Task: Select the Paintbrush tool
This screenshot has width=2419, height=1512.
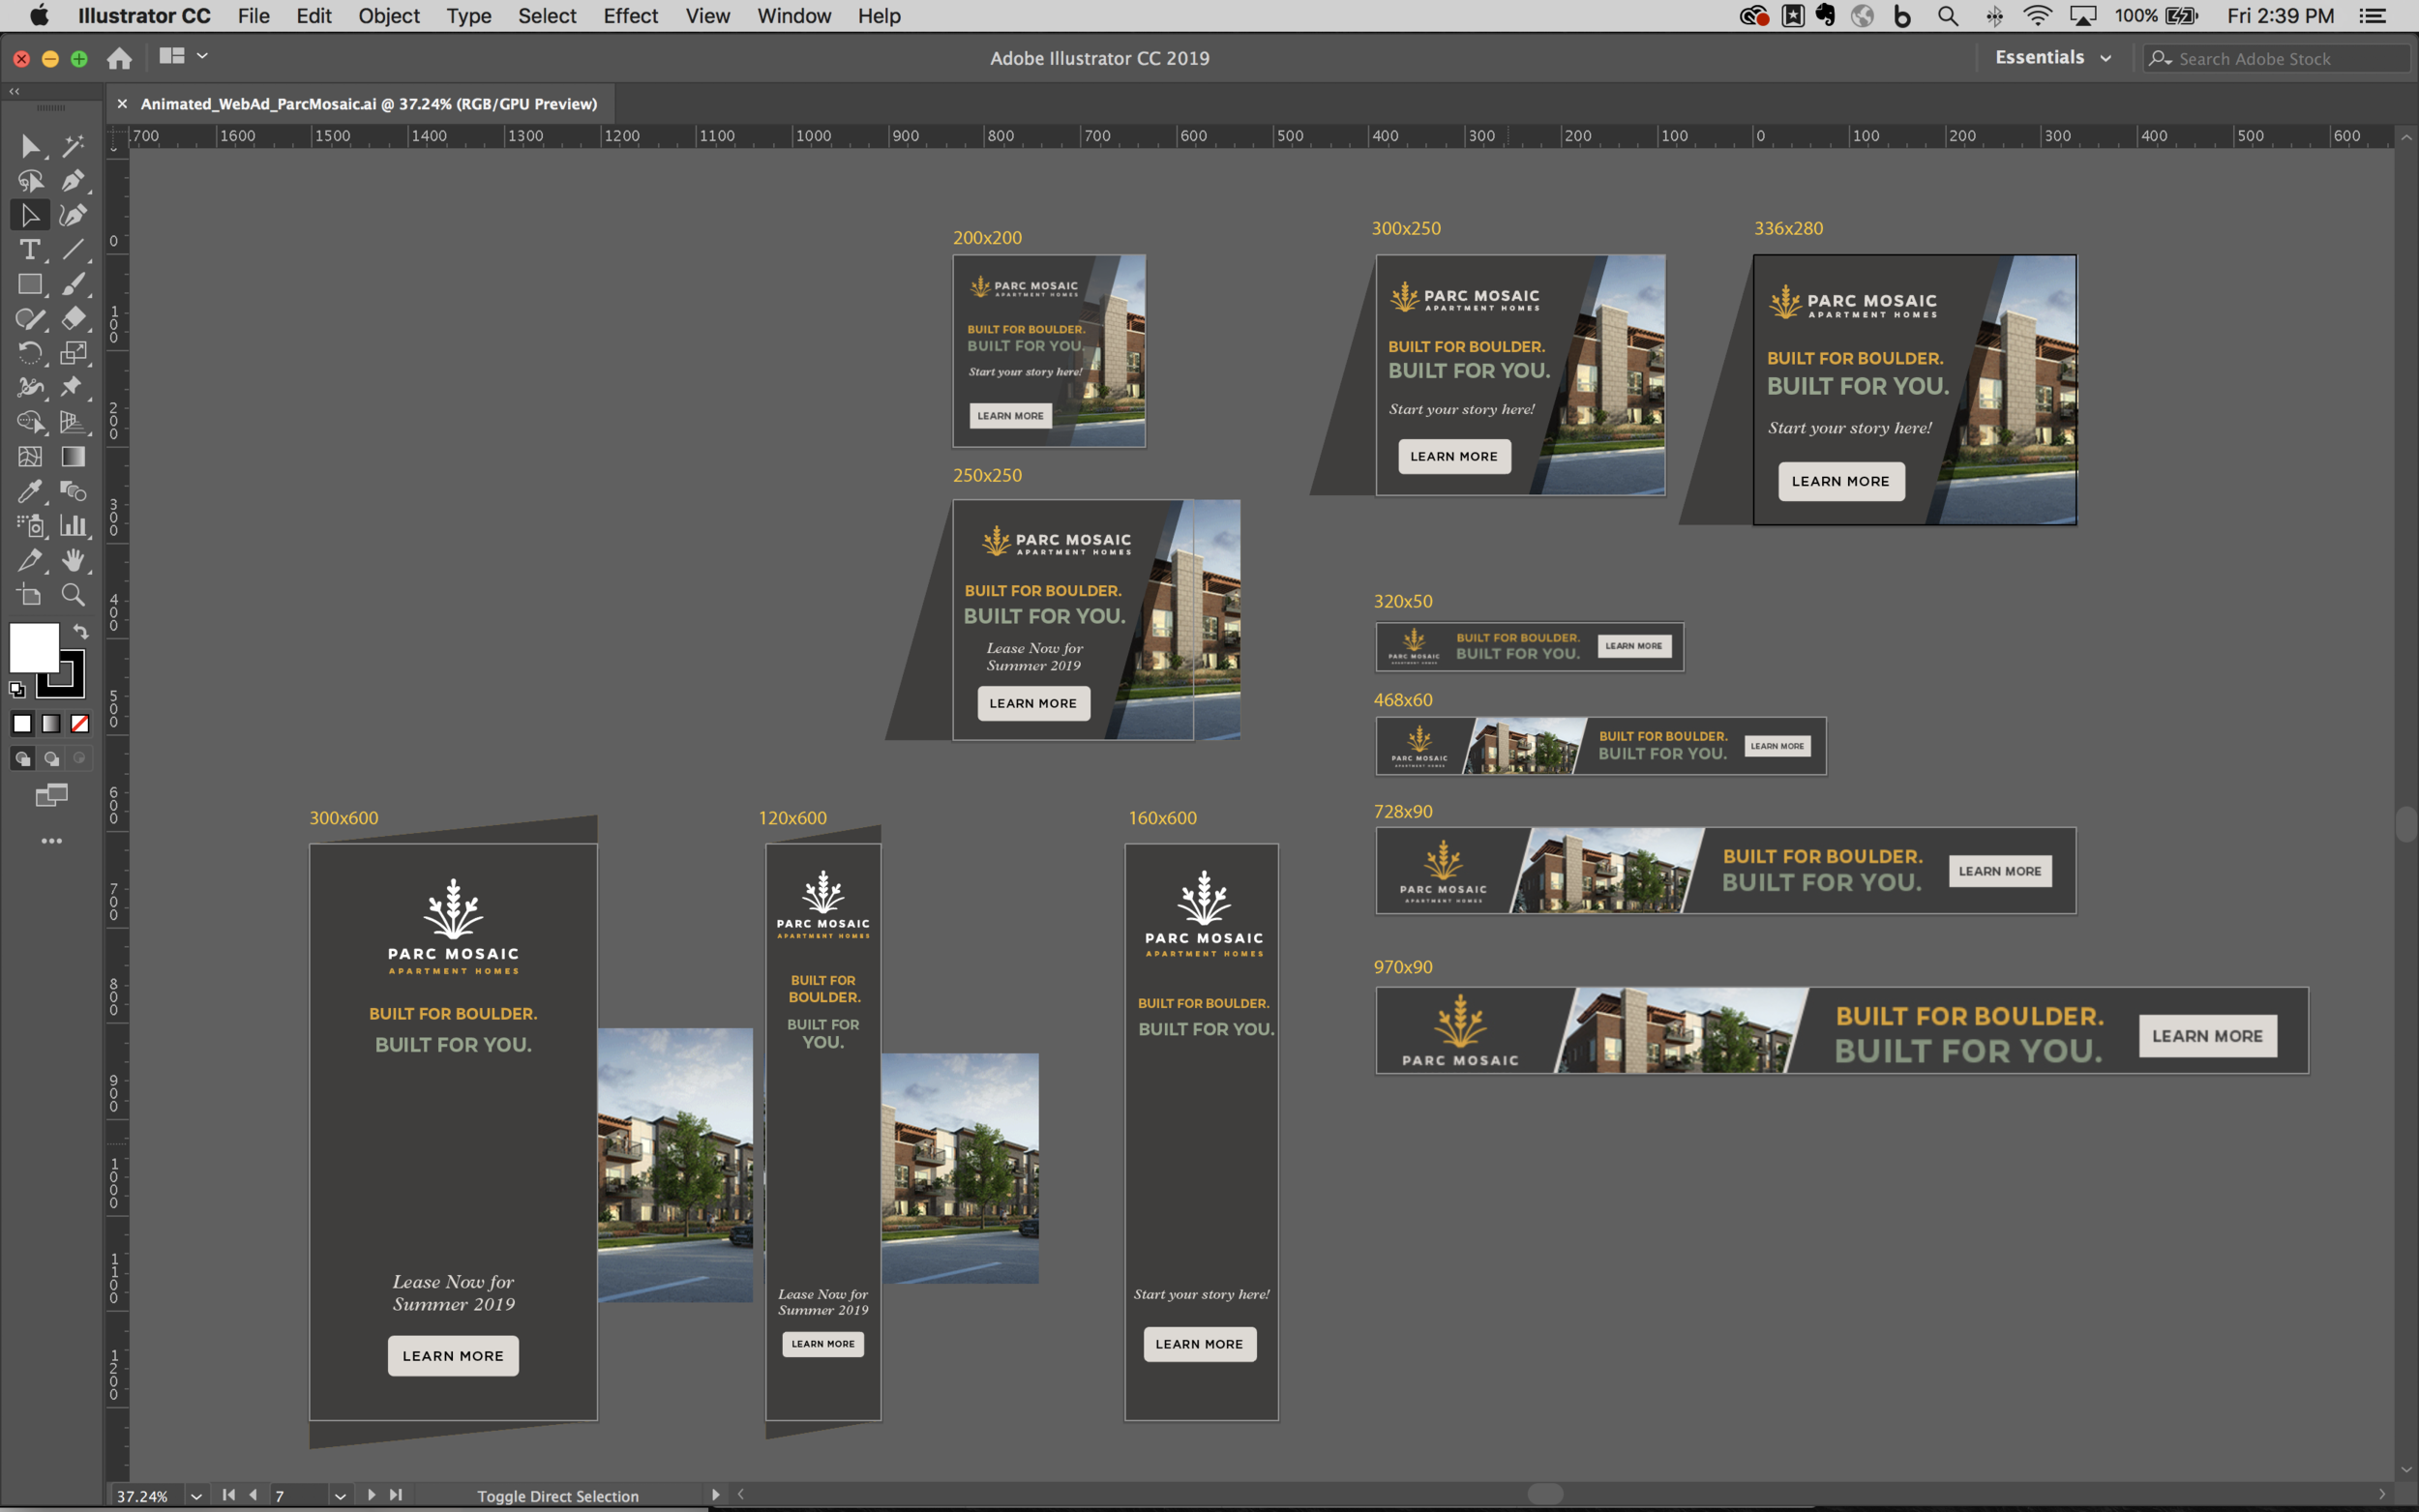Action: [x=73, y=284]
